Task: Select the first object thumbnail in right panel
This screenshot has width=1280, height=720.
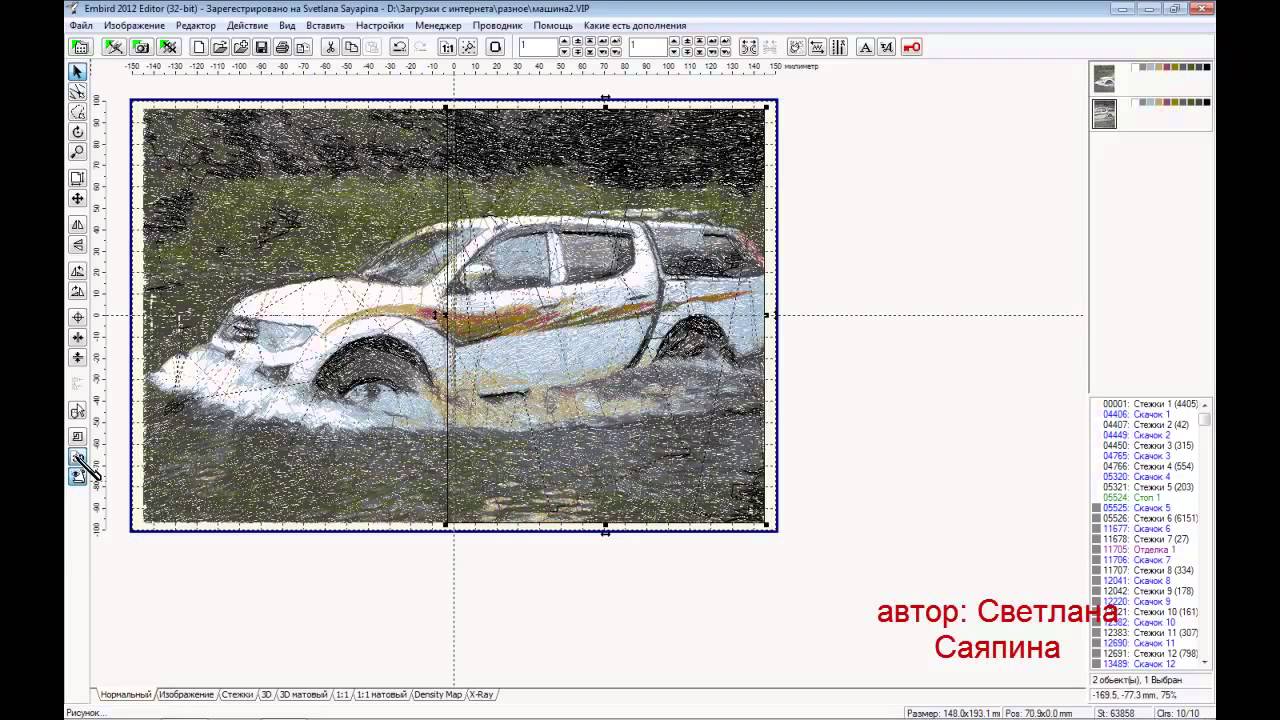Action: pos(1104,78)
